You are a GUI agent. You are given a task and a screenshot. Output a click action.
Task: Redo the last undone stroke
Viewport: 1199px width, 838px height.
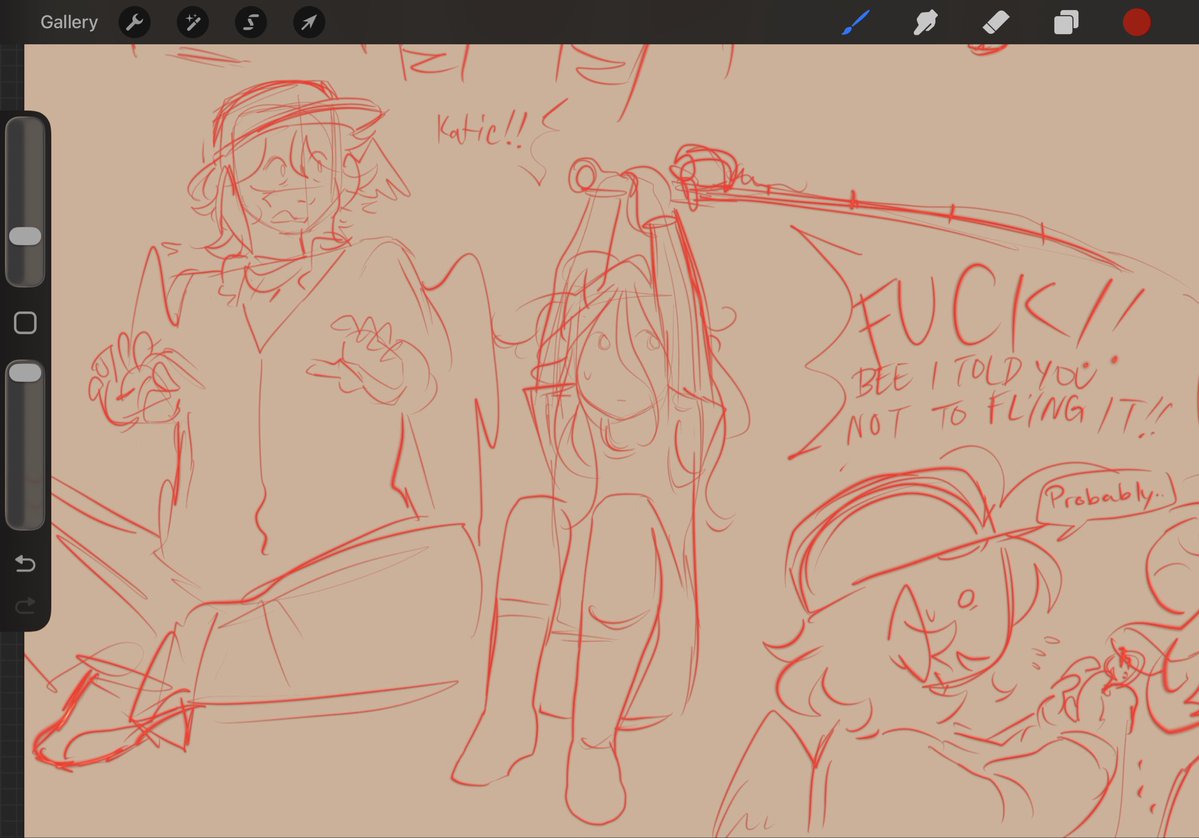[25, 606]
